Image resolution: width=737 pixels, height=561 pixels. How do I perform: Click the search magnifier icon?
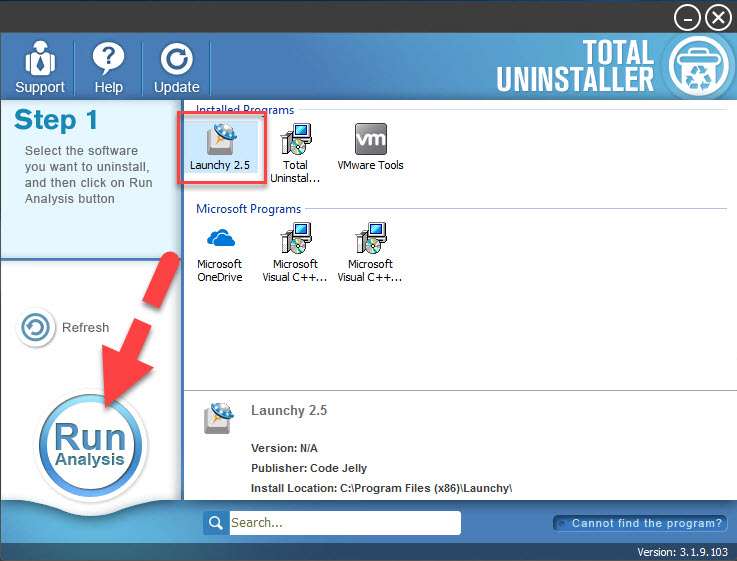pos(216,522)
